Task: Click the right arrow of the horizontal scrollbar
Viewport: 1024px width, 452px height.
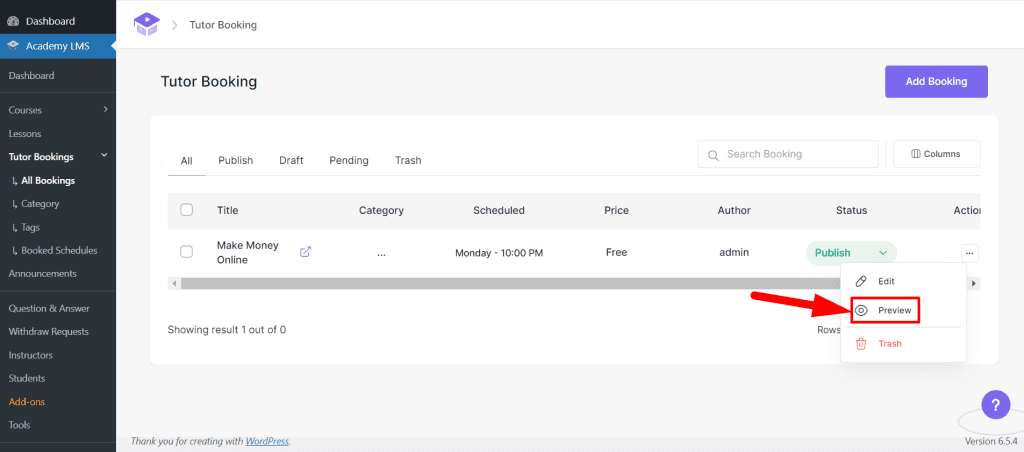Action: click(x=974, y=283)
